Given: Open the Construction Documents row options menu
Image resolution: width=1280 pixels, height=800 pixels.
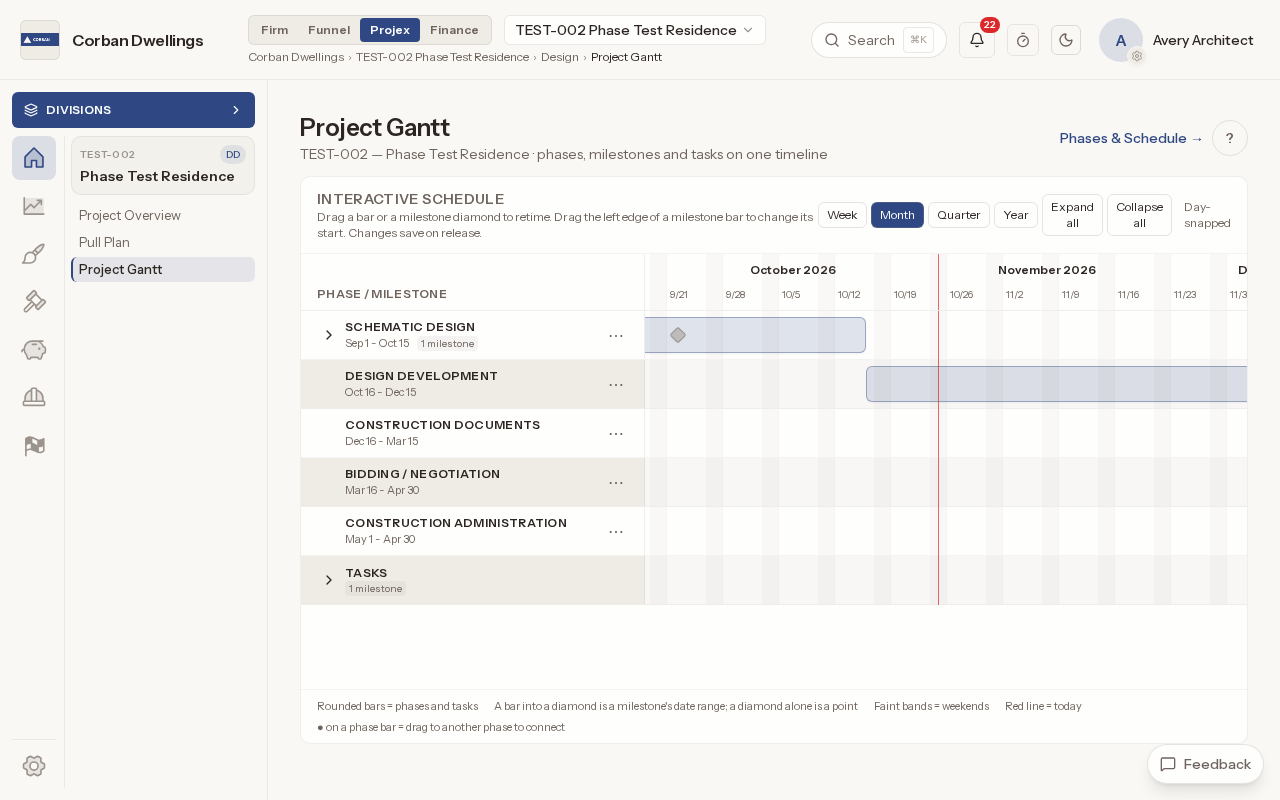Looking at the screenshot, I should pos(616,434).
